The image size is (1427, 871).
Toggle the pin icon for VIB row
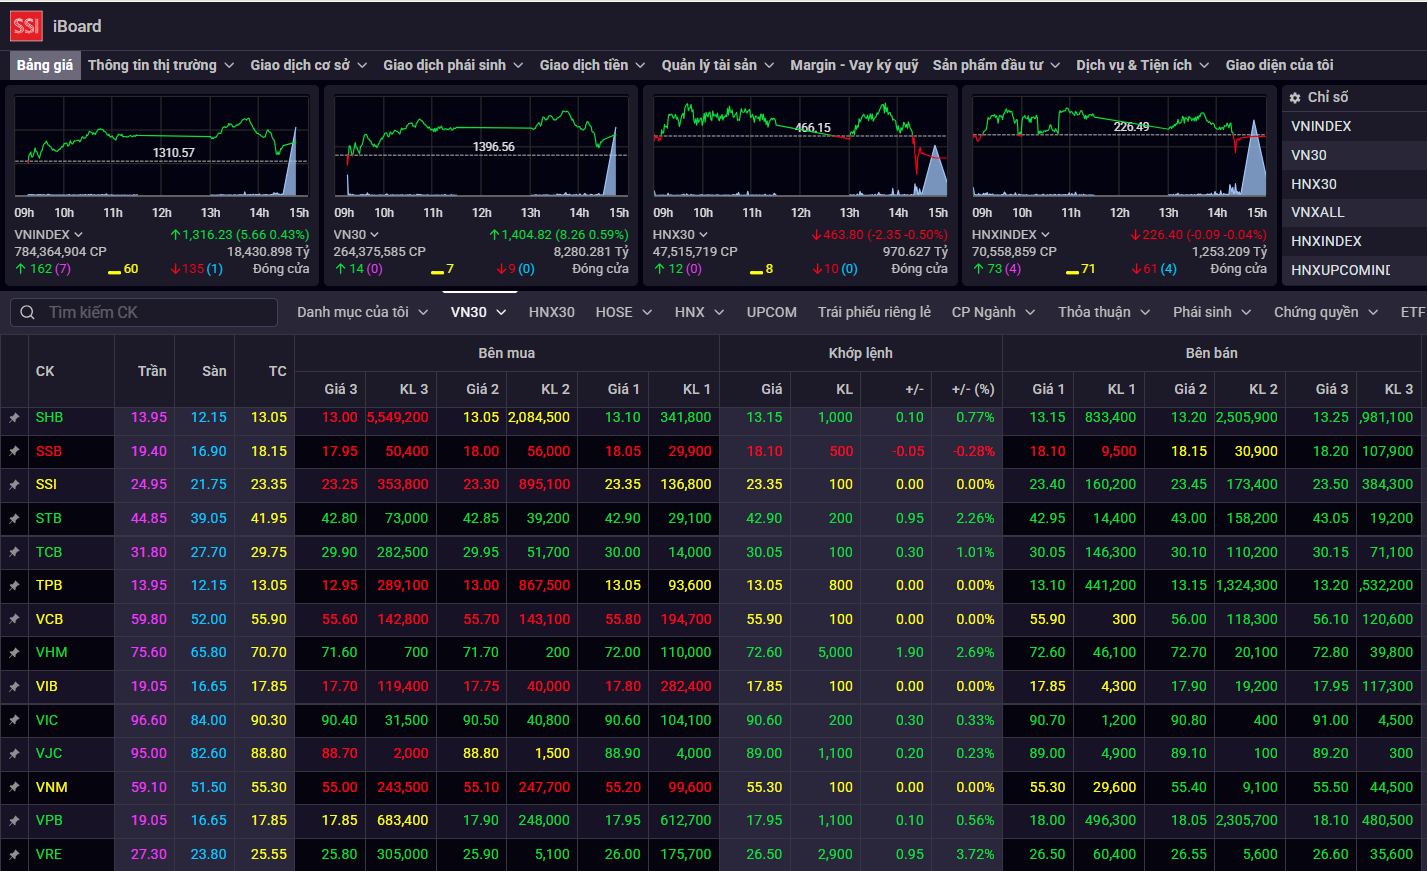pos(14,687)
